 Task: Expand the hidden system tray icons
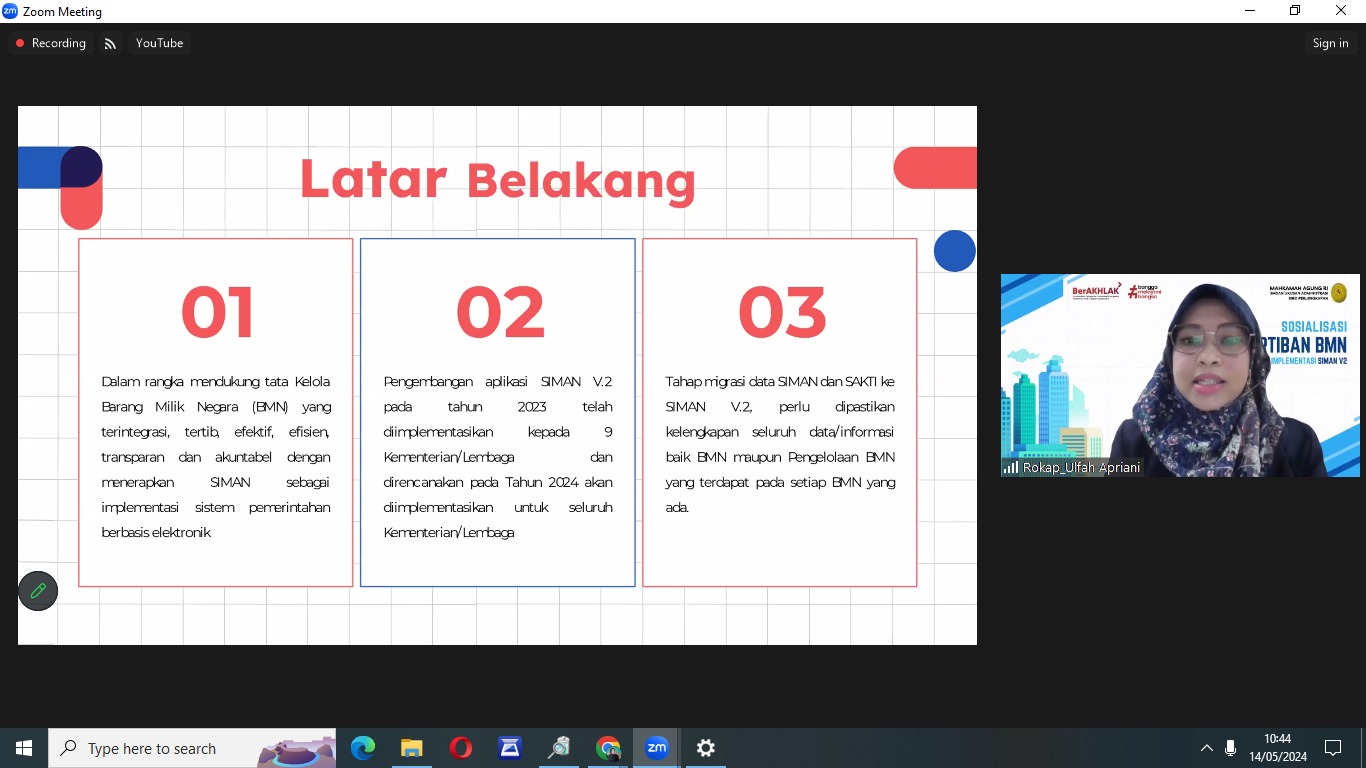click(x=1207, y=748)
